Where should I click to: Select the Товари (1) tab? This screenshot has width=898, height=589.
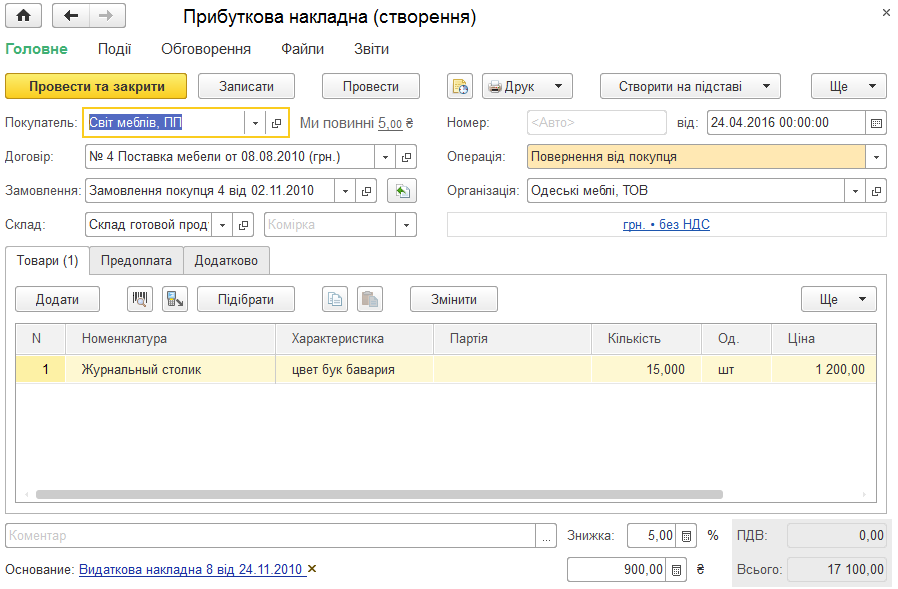(x=48, y=261)
